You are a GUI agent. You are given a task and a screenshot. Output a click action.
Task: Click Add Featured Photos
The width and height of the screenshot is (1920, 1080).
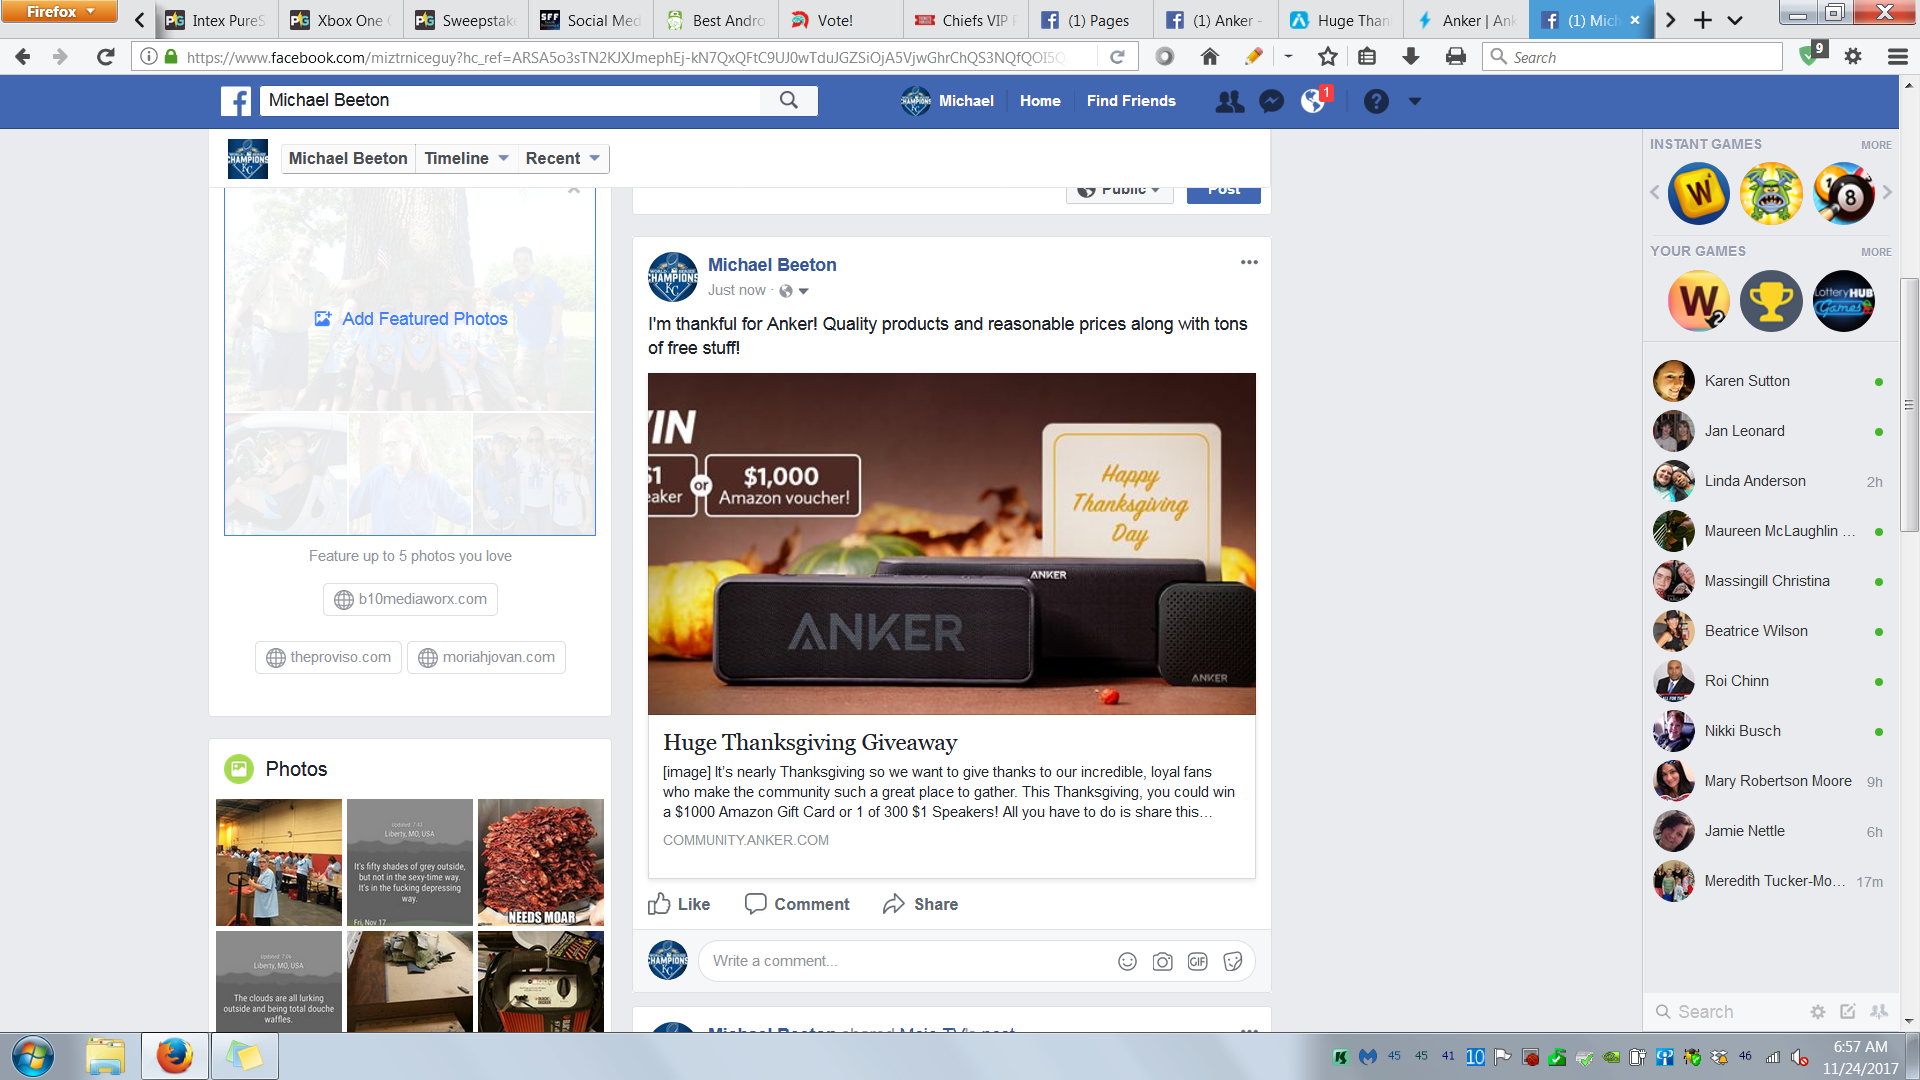coord(411,319)
